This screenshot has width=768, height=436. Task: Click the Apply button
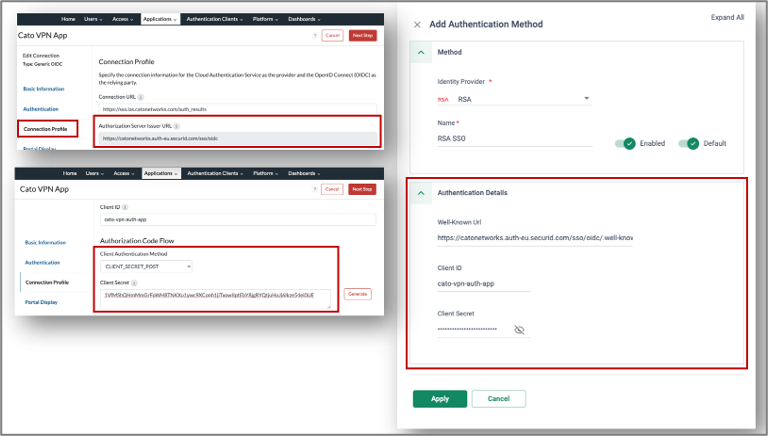pyautogui.click(x=440, y=399)
